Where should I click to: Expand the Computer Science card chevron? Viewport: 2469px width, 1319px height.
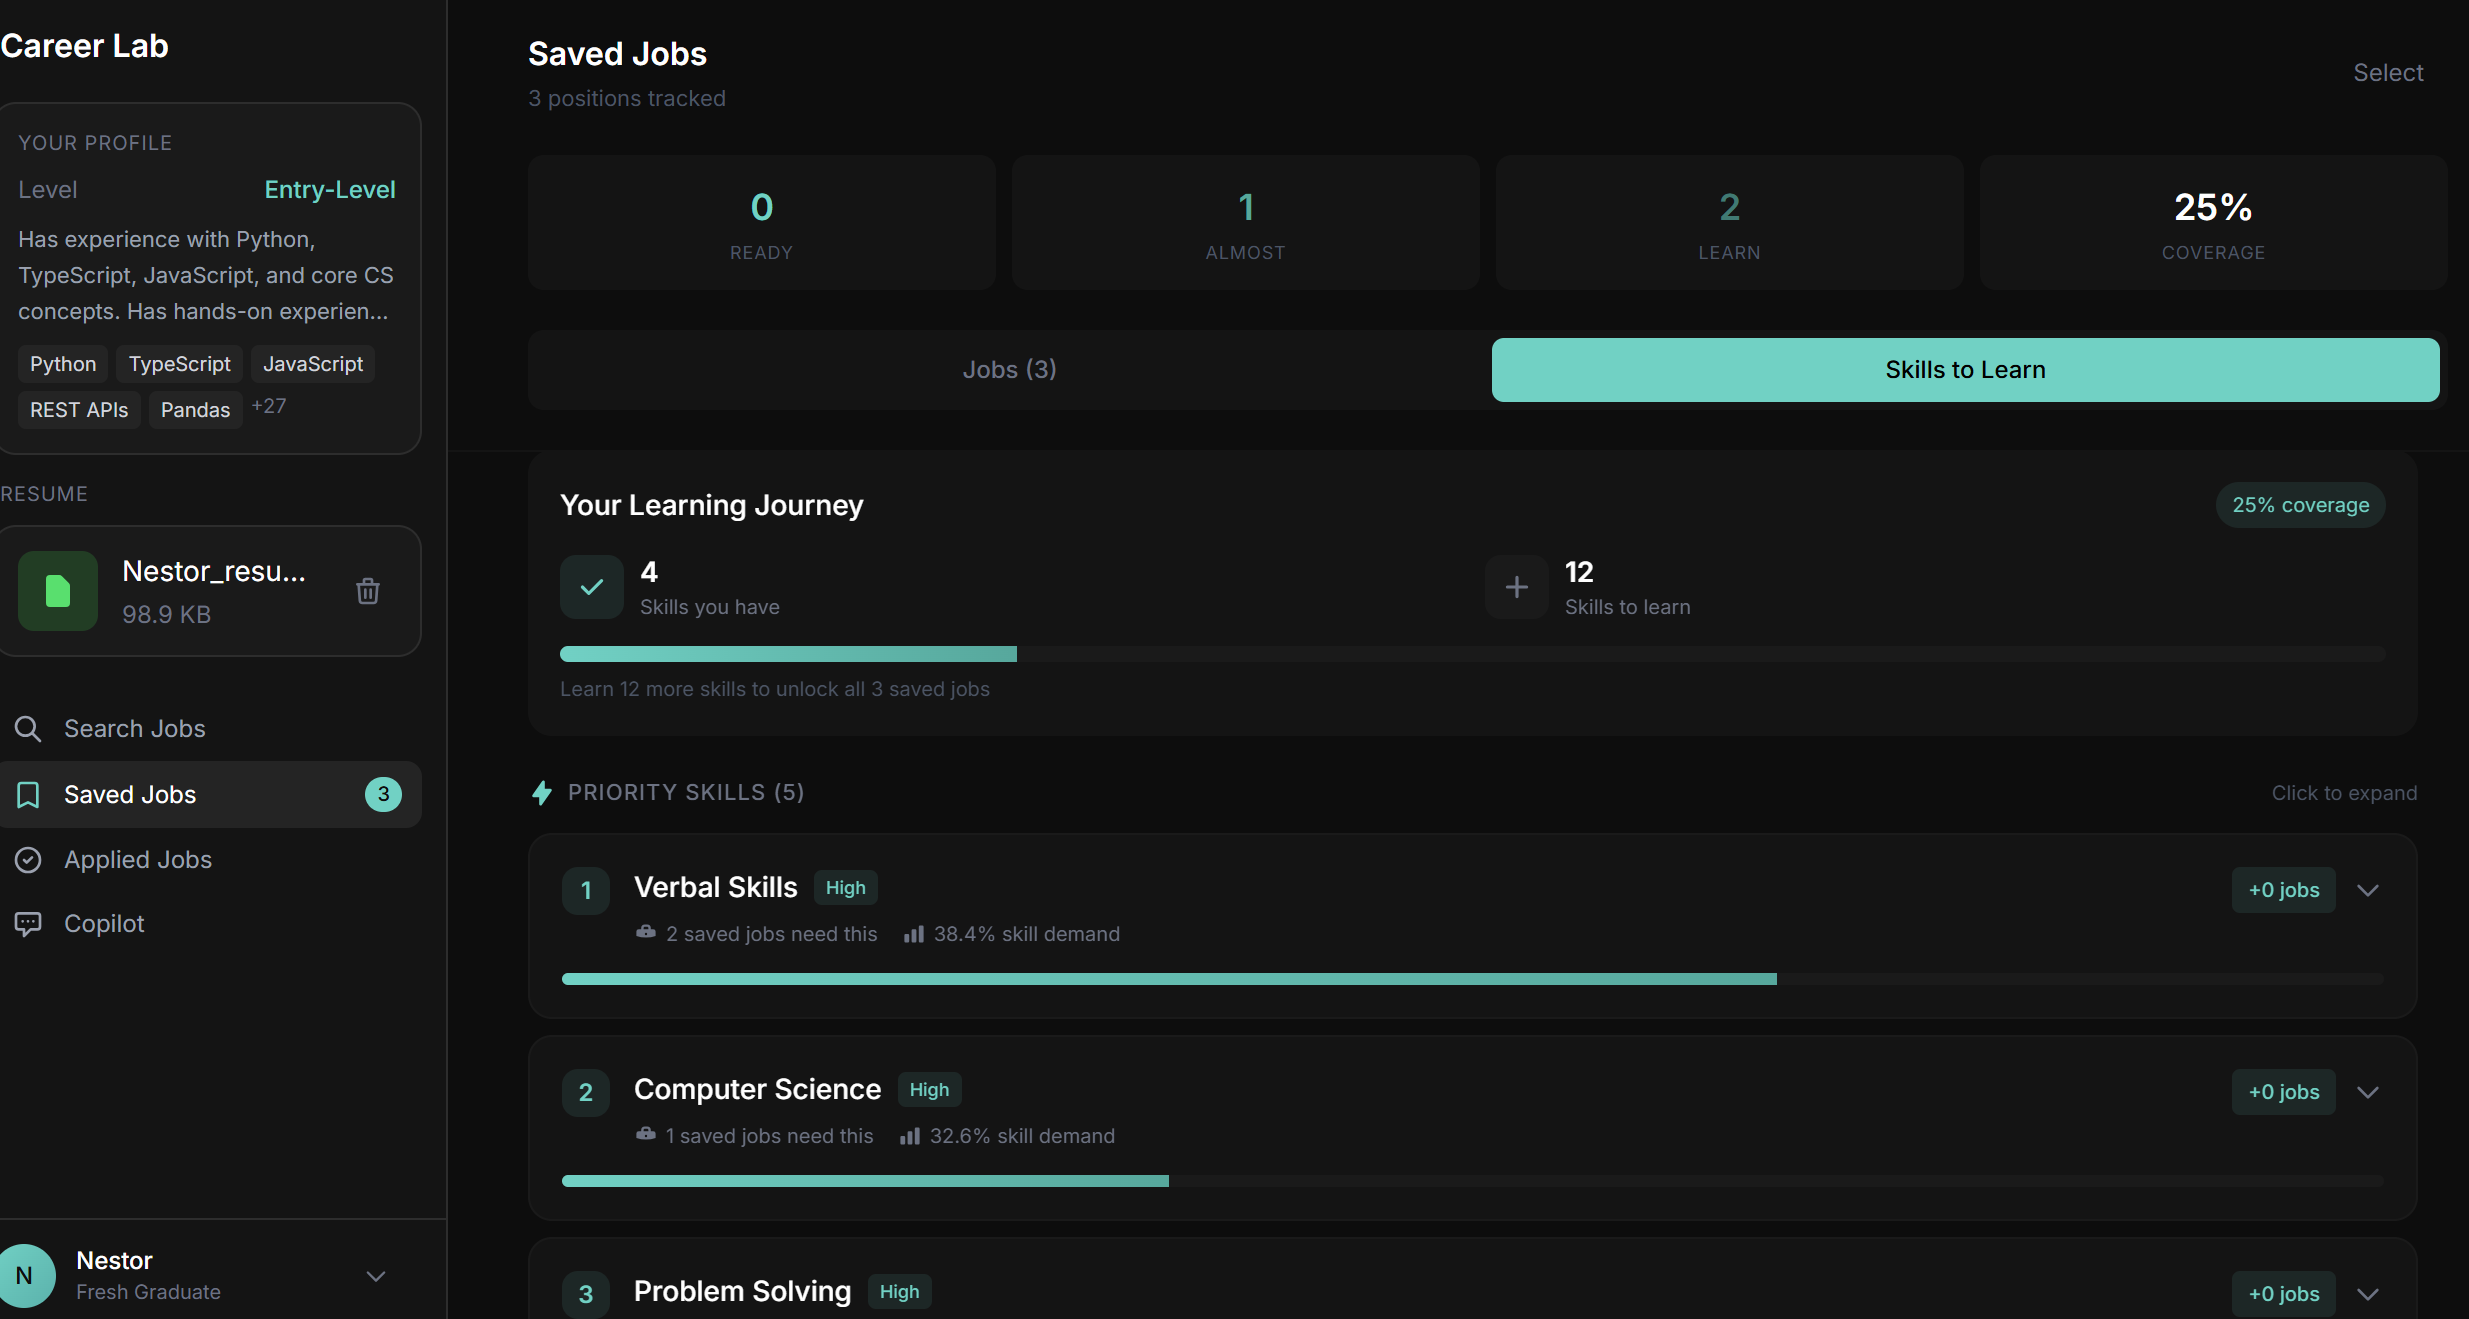pos(2367,1092)
